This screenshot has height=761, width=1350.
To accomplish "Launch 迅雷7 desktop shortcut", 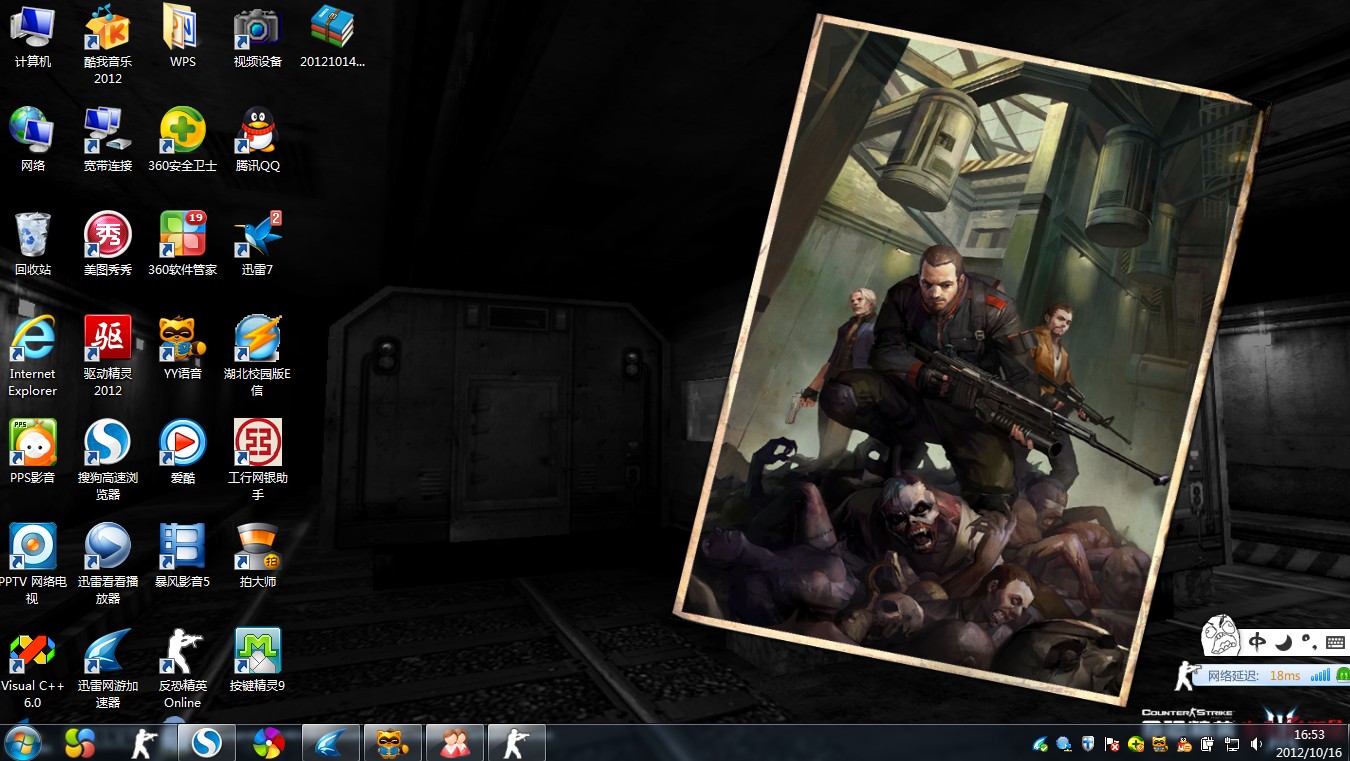I will (x=258, y=244).
